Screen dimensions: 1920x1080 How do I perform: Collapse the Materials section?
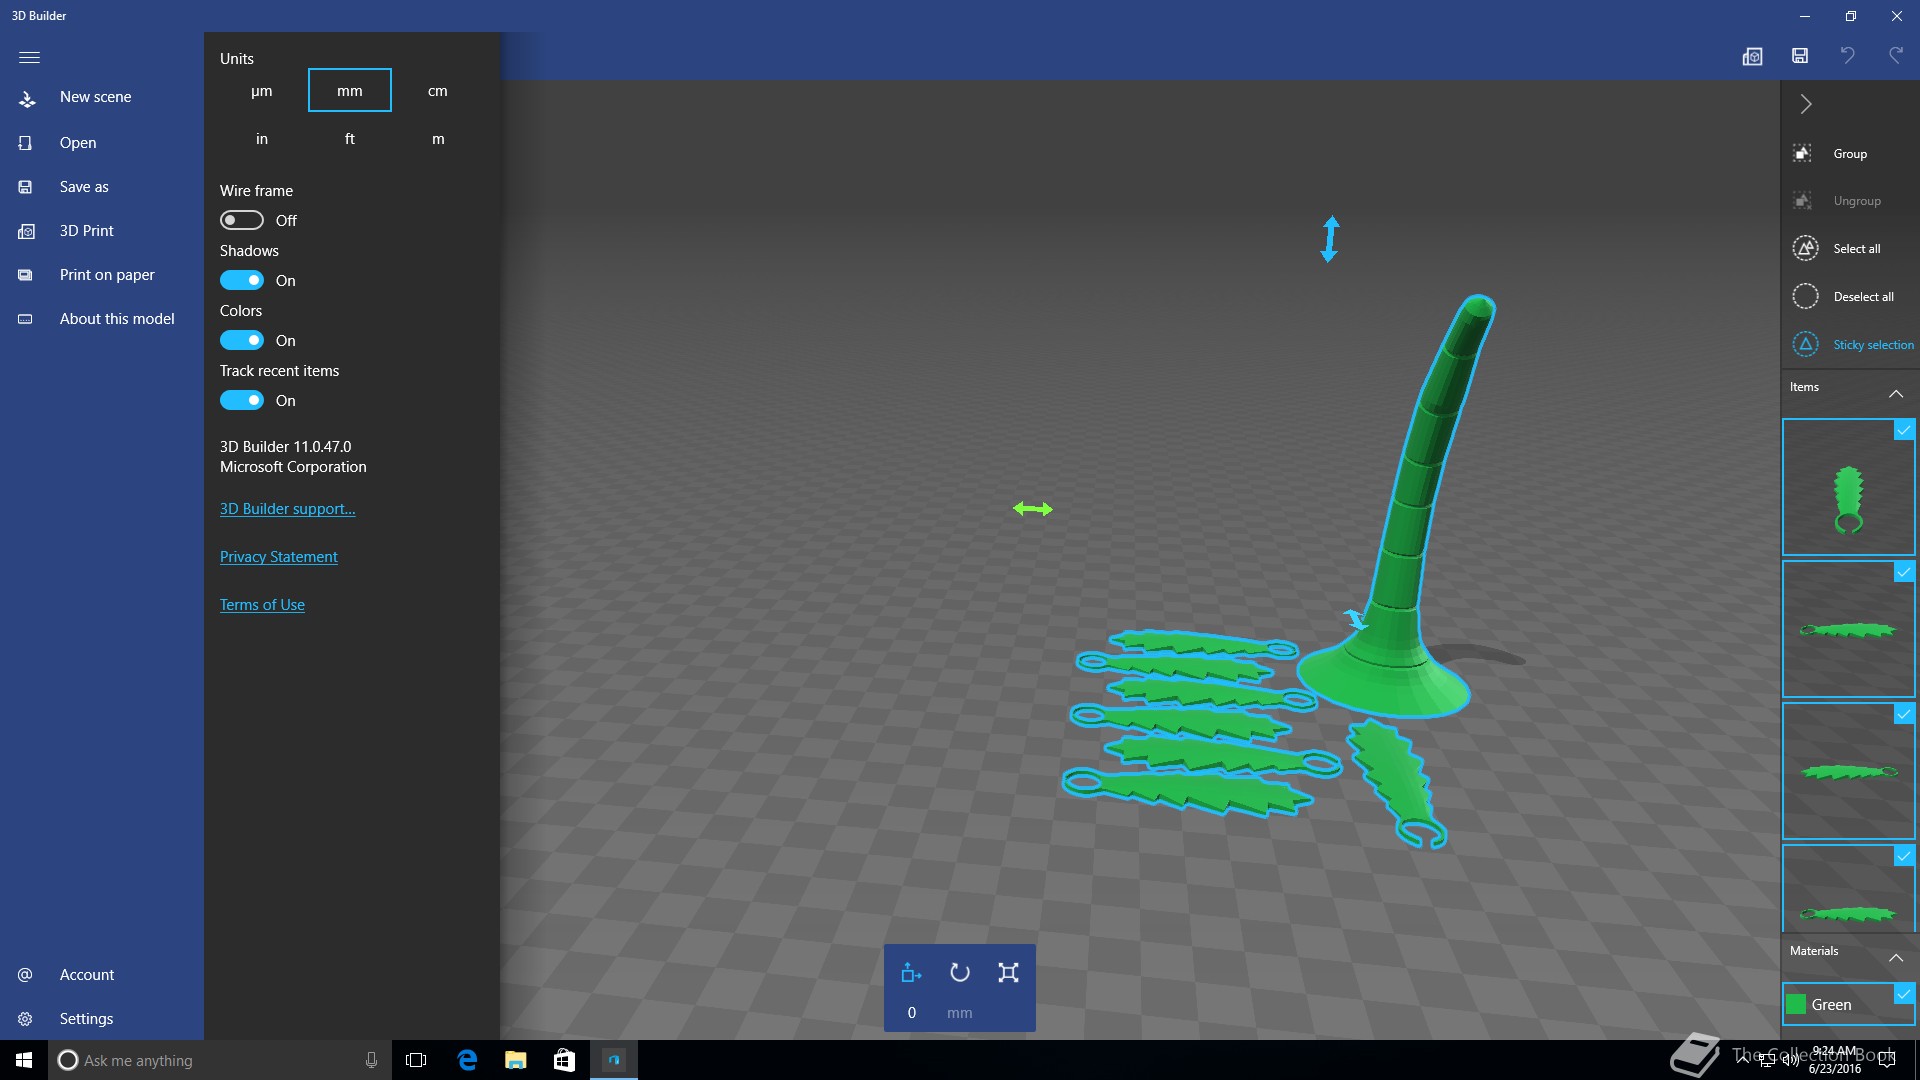(x=1896, y=957)
